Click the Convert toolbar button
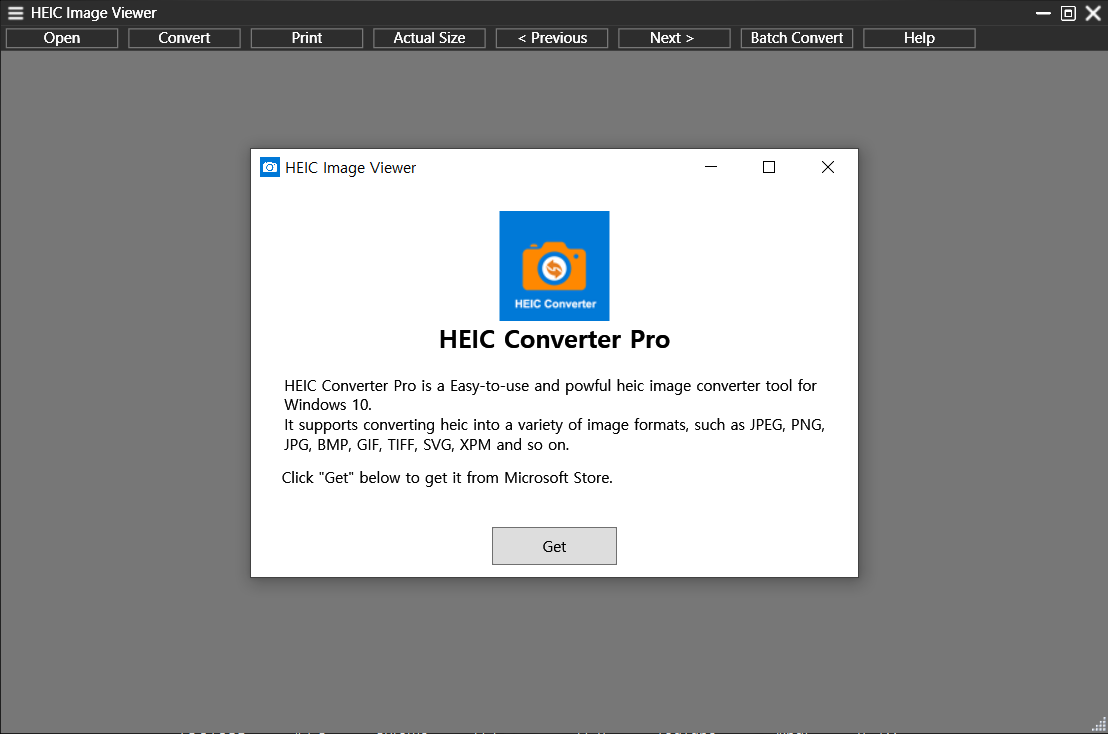Screen dimensions: 1108x734 click(x=184, y=38)
